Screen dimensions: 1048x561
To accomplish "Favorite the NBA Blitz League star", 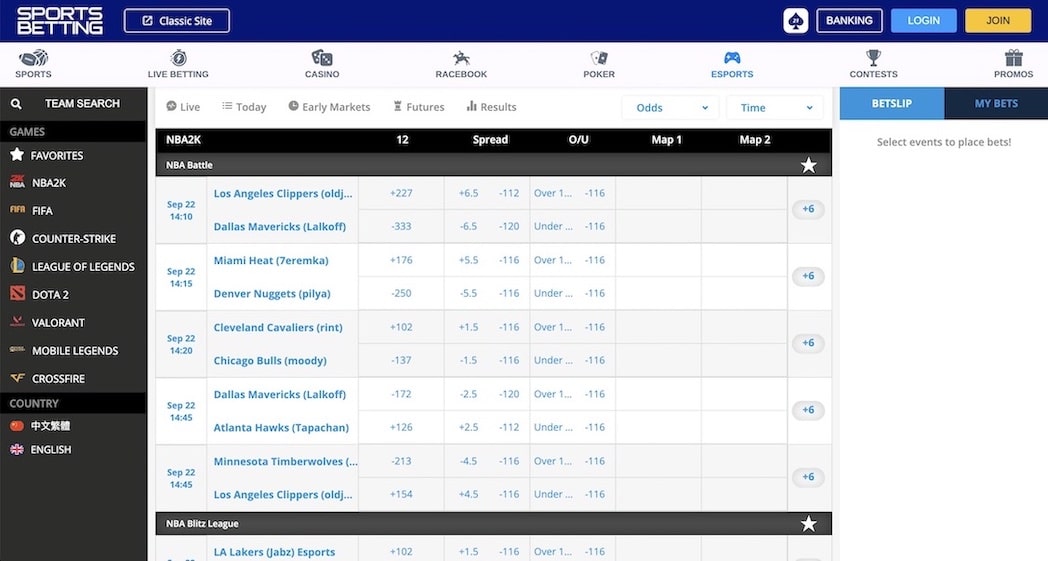I will tap(809, 524).
